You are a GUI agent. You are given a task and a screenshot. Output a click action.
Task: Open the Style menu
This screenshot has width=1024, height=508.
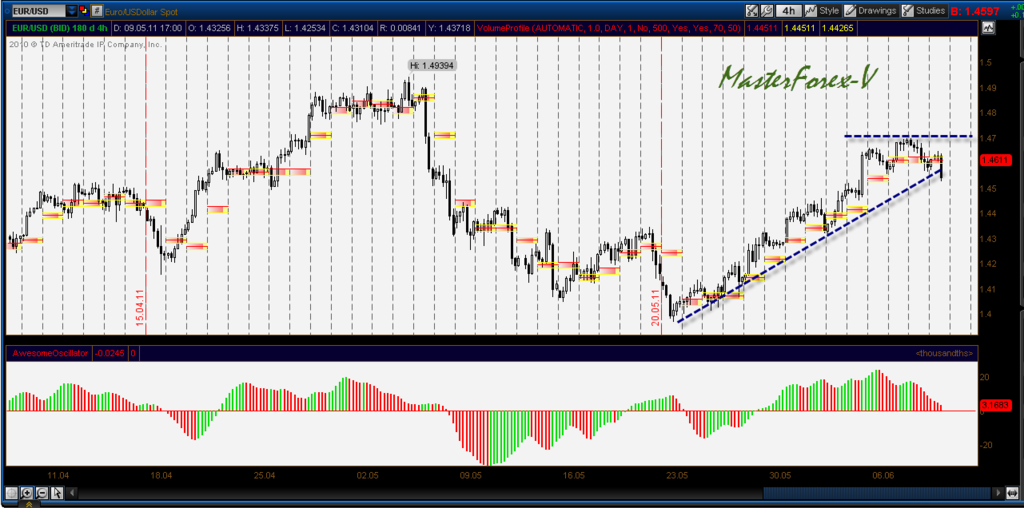[822, 10]
